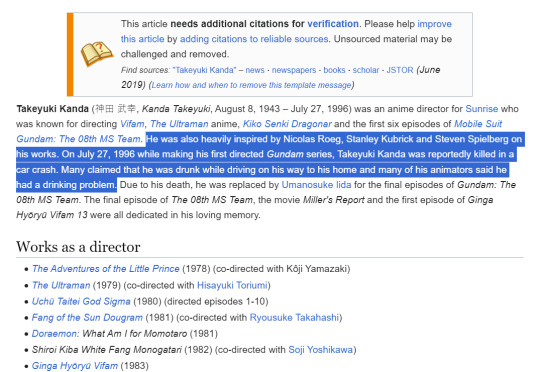Open the 'Ryousuke Takahashi' link
540x372 pixels.
point(294,318)
